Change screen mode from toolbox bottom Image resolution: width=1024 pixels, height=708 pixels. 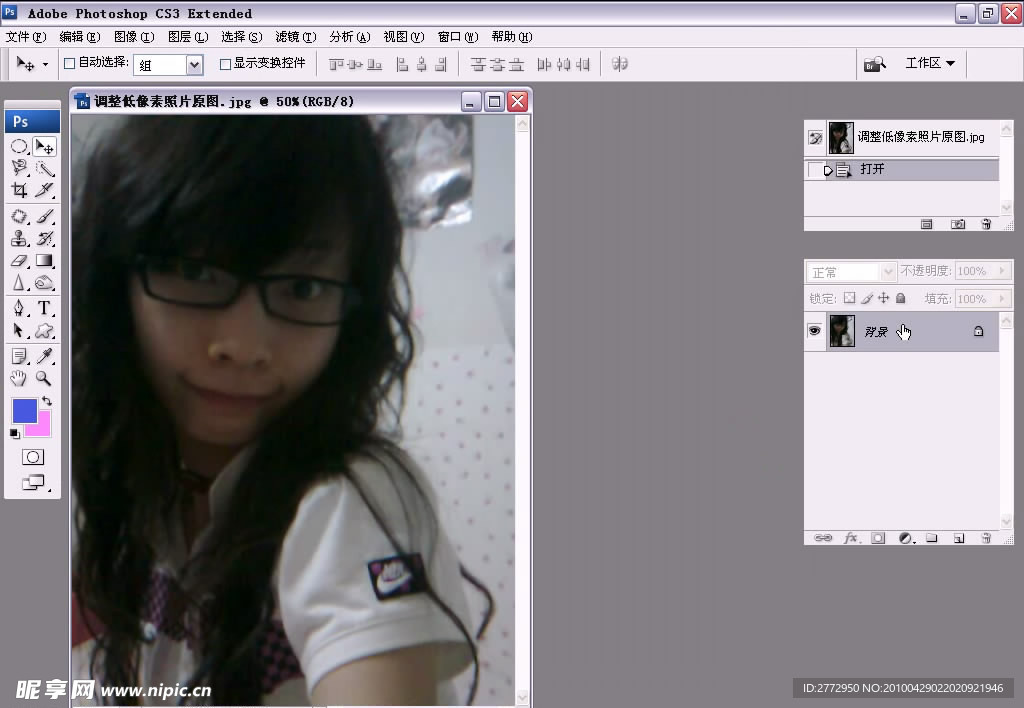point(33,483)
